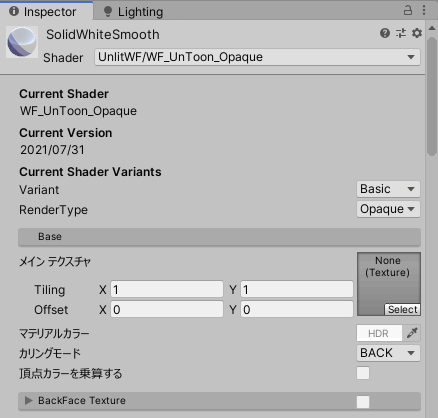
Task: Open the Shader dropdown UnlitWF/WF_UnToon_Opaque
Action: tap(257, 57)
